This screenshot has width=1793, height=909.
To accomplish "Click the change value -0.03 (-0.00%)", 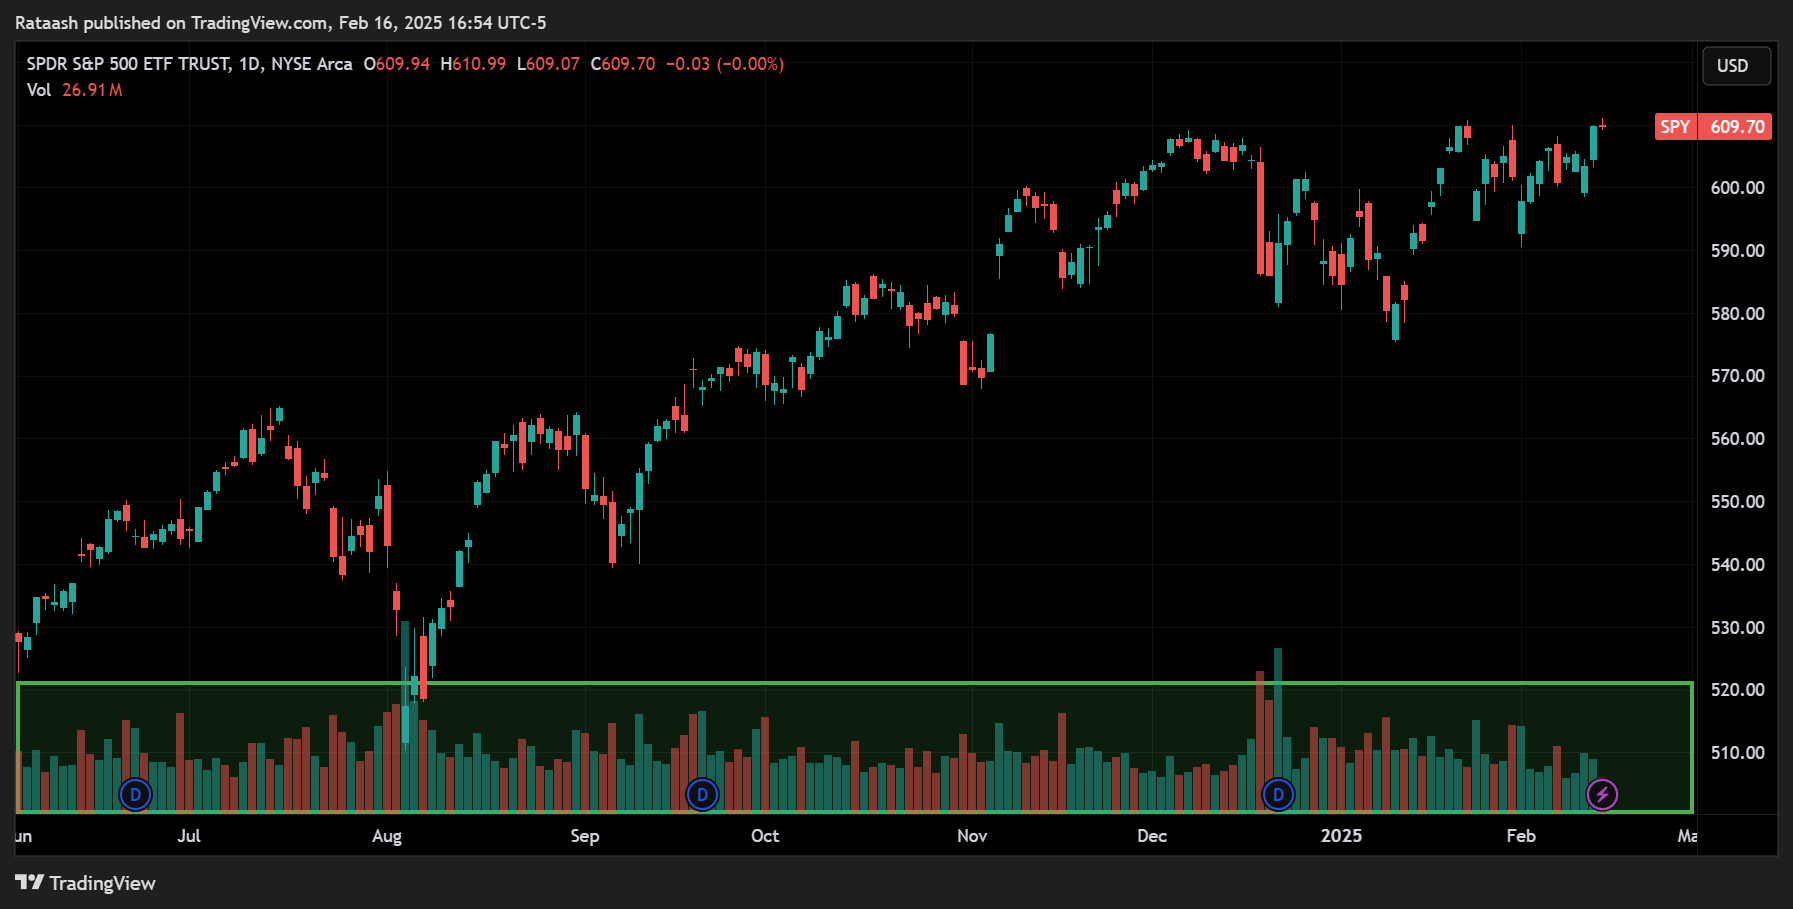I will pyautogui.click(x=725, y=64).
